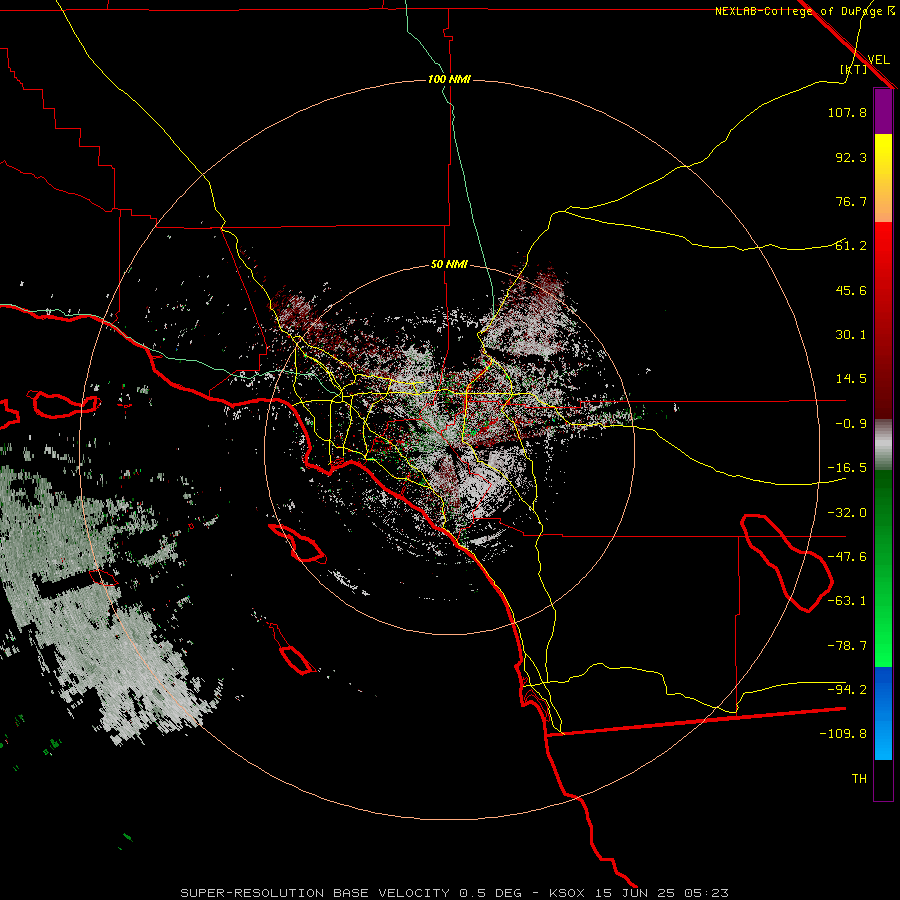Click the -94.2 value on velocity scale

pyautogui.click(x=847, y=690)
